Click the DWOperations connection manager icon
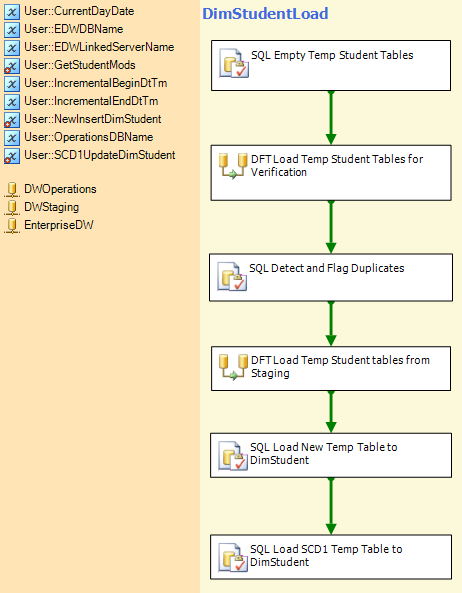The image size is (462, 593). point(12,189)
